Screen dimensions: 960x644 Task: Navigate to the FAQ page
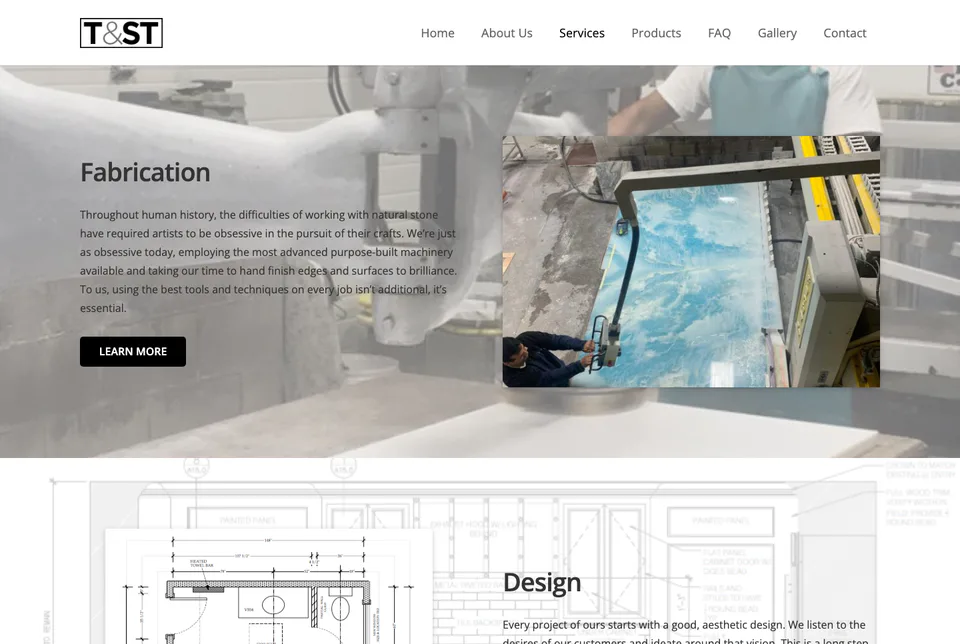click(719, 33)
